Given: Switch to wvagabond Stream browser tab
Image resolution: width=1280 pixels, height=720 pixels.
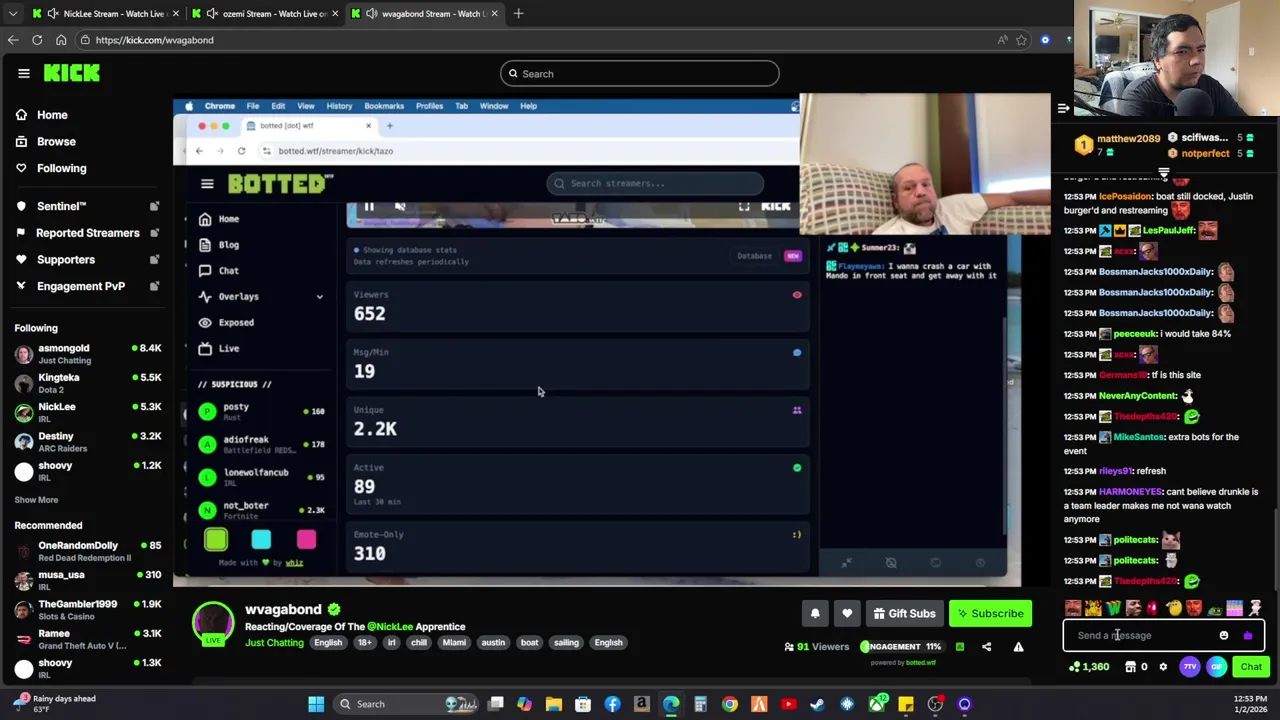Looking at the screenshot, I should coord(425,14).
